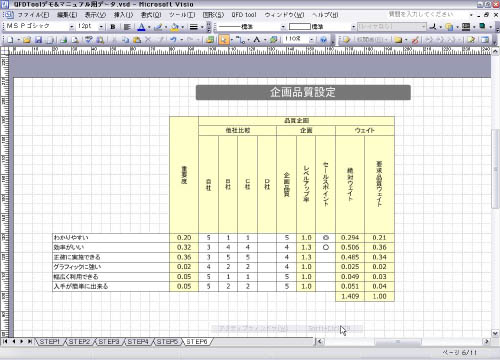
Task: Click the fill color bucket button
Action: click(x=174, y=27)
